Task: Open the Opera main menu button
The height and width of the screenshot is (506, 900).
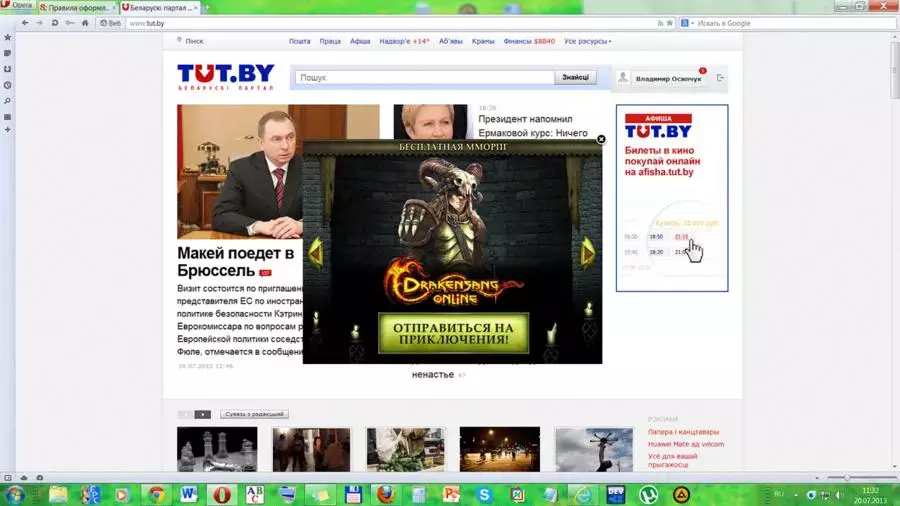Action: 18,6
